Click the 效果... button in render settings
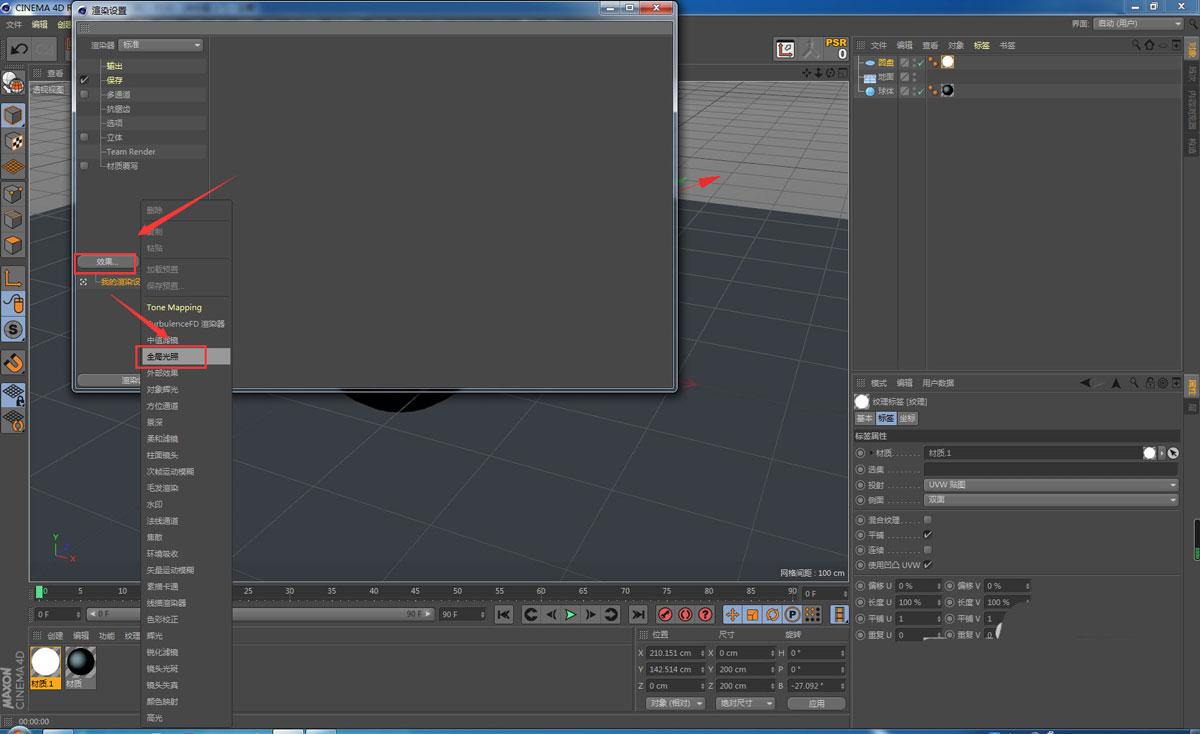The height and width of the screenshot is (734, 1200). [x=104, y=262]
